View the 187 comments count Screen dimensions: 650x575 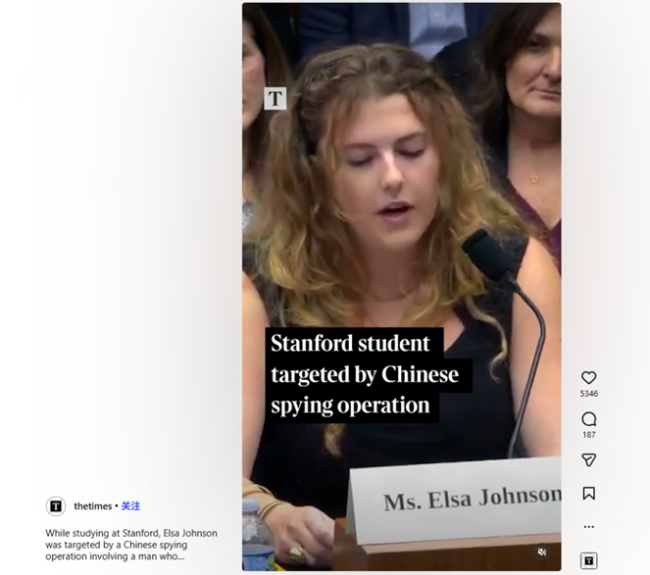589,435
